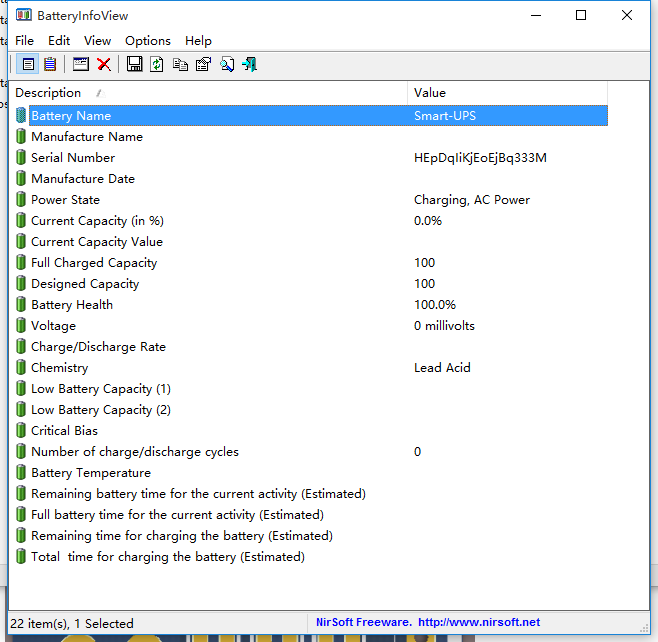658x642 pixels.
Task: Click the Exit door icon in toolbar
Action: click(x=250, y=65)
